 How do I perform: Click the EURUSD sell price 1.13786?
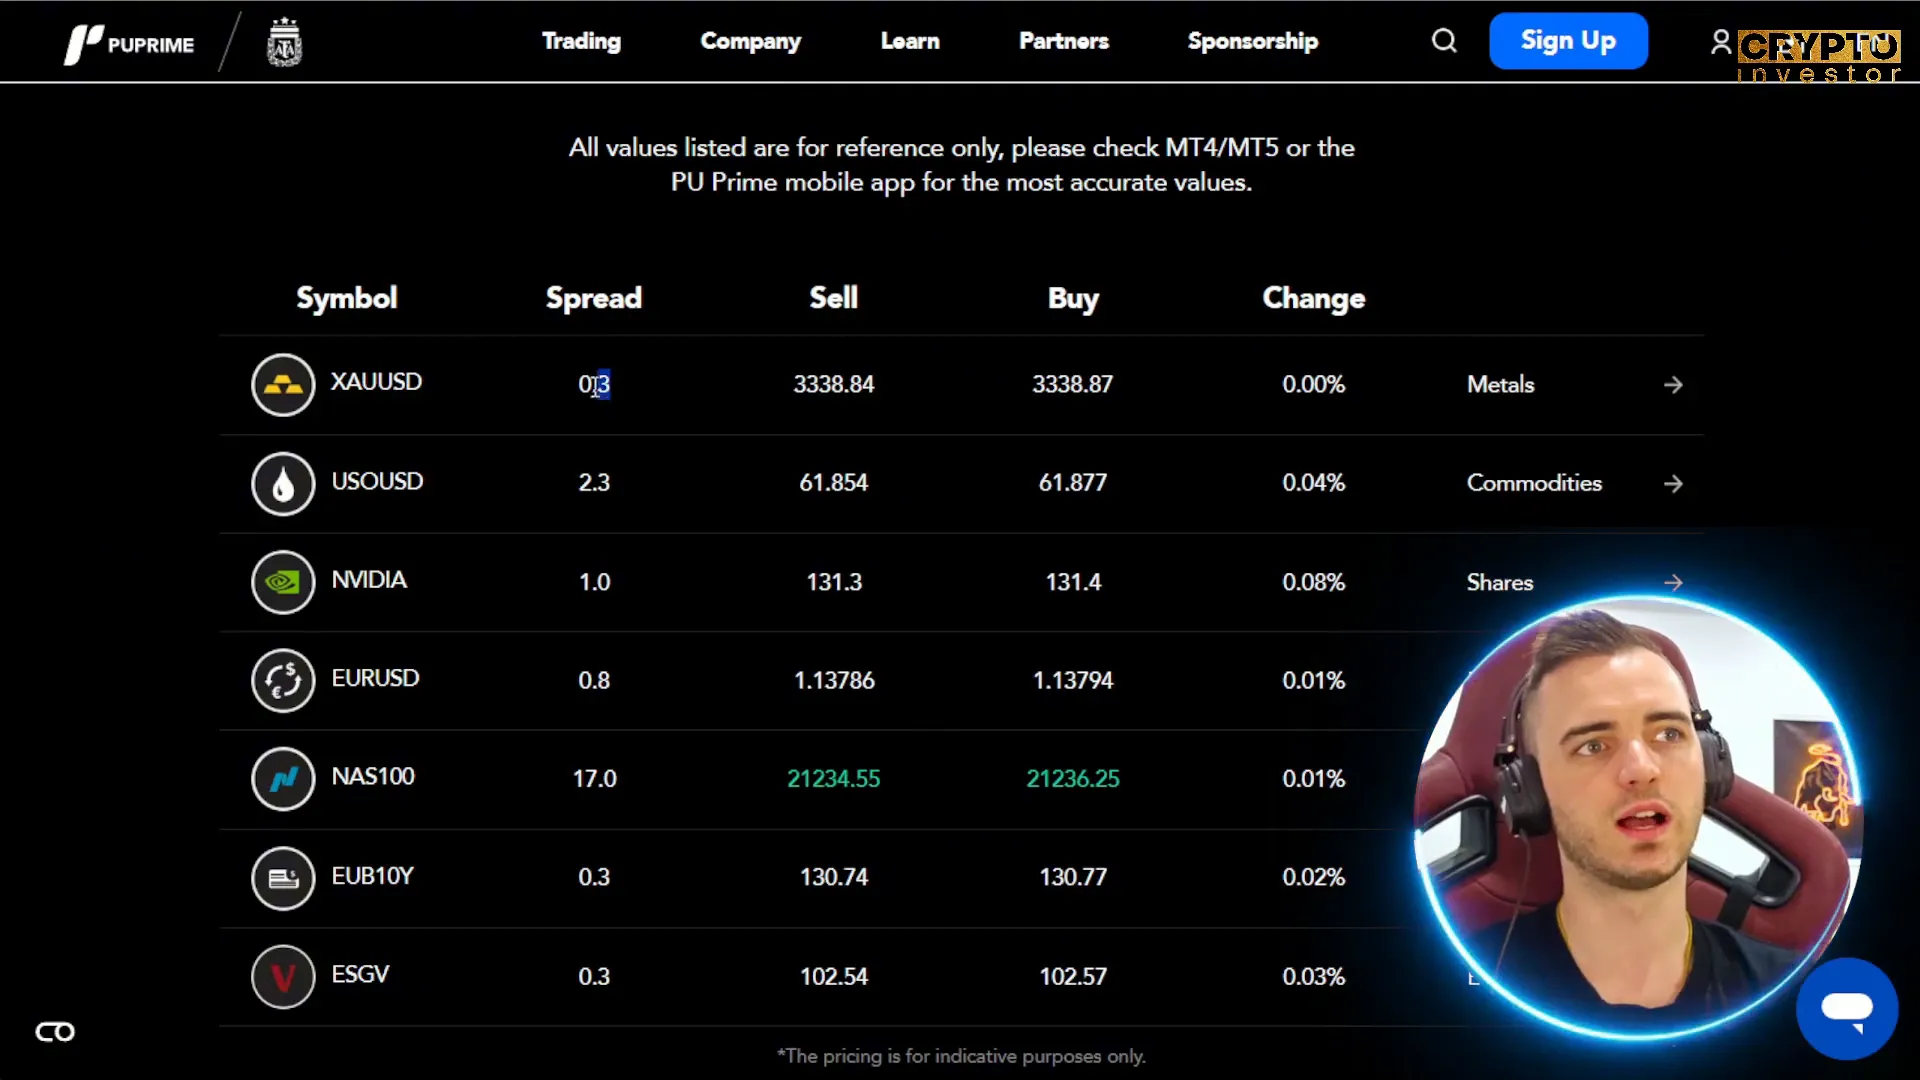834,680
